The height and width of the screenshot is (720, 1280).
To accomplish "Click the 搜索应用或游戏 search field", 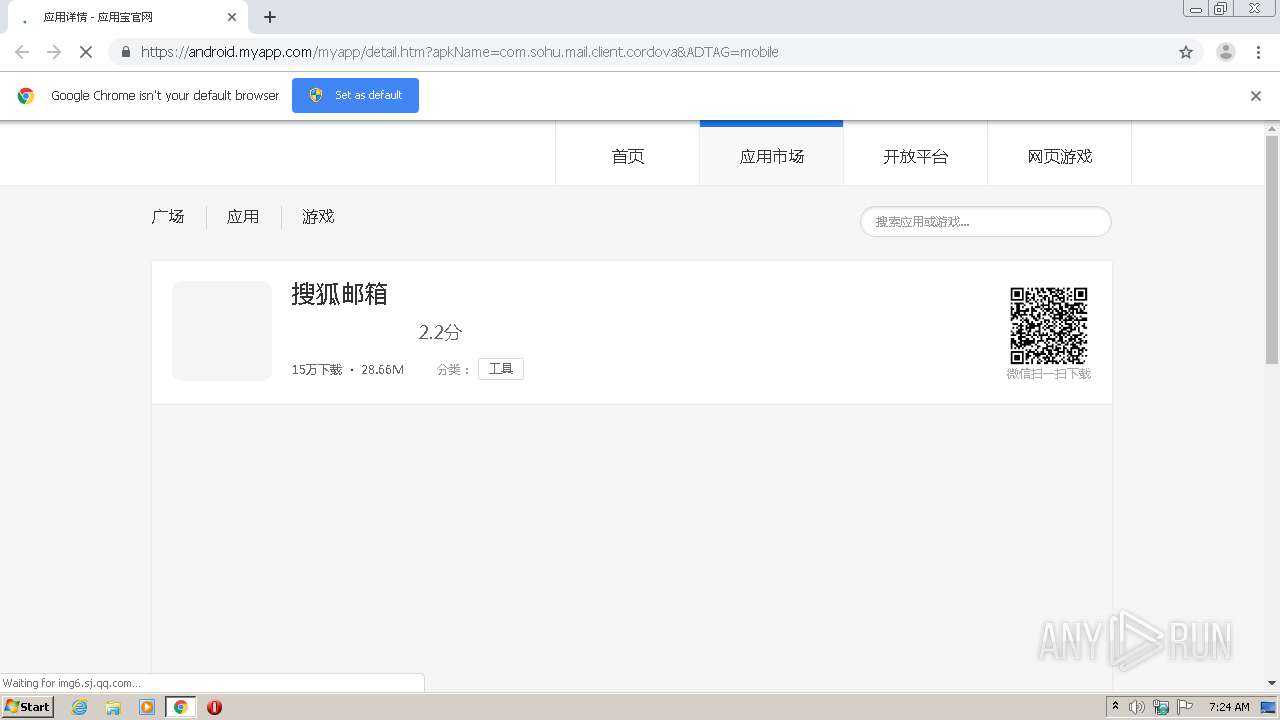I will [986, 222].
